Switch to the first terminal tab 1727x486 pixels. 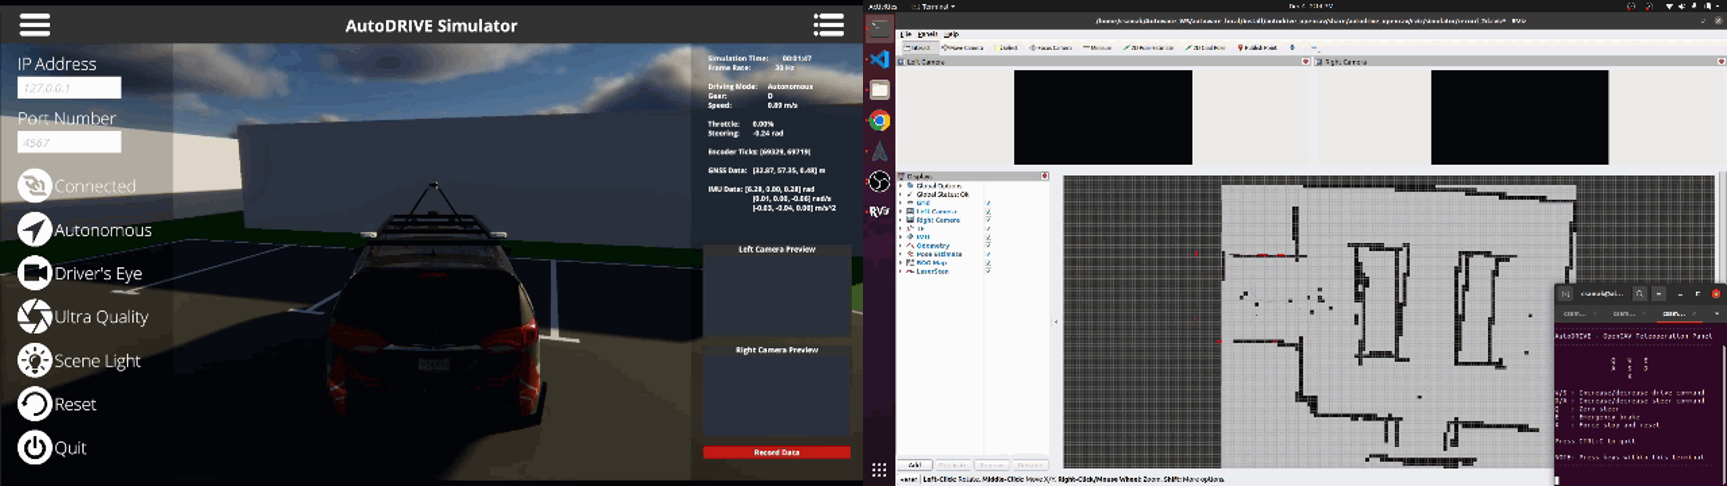pos(1575,313)
